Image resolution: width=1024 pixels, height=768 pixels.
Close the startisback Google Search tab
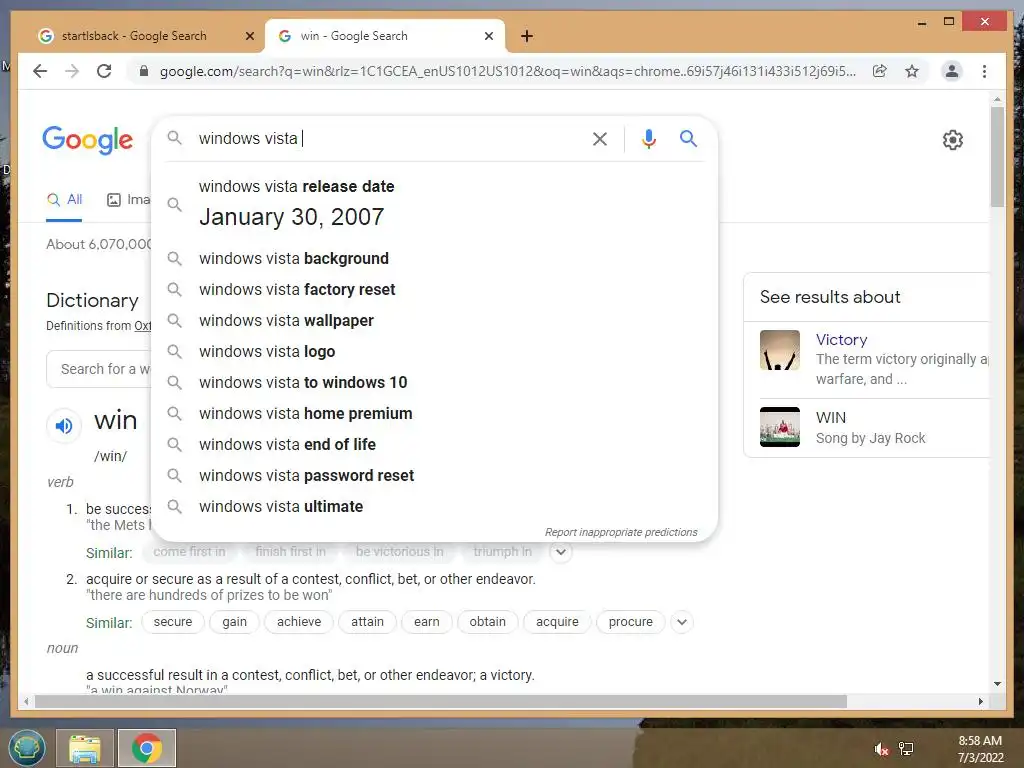(249, 36)
